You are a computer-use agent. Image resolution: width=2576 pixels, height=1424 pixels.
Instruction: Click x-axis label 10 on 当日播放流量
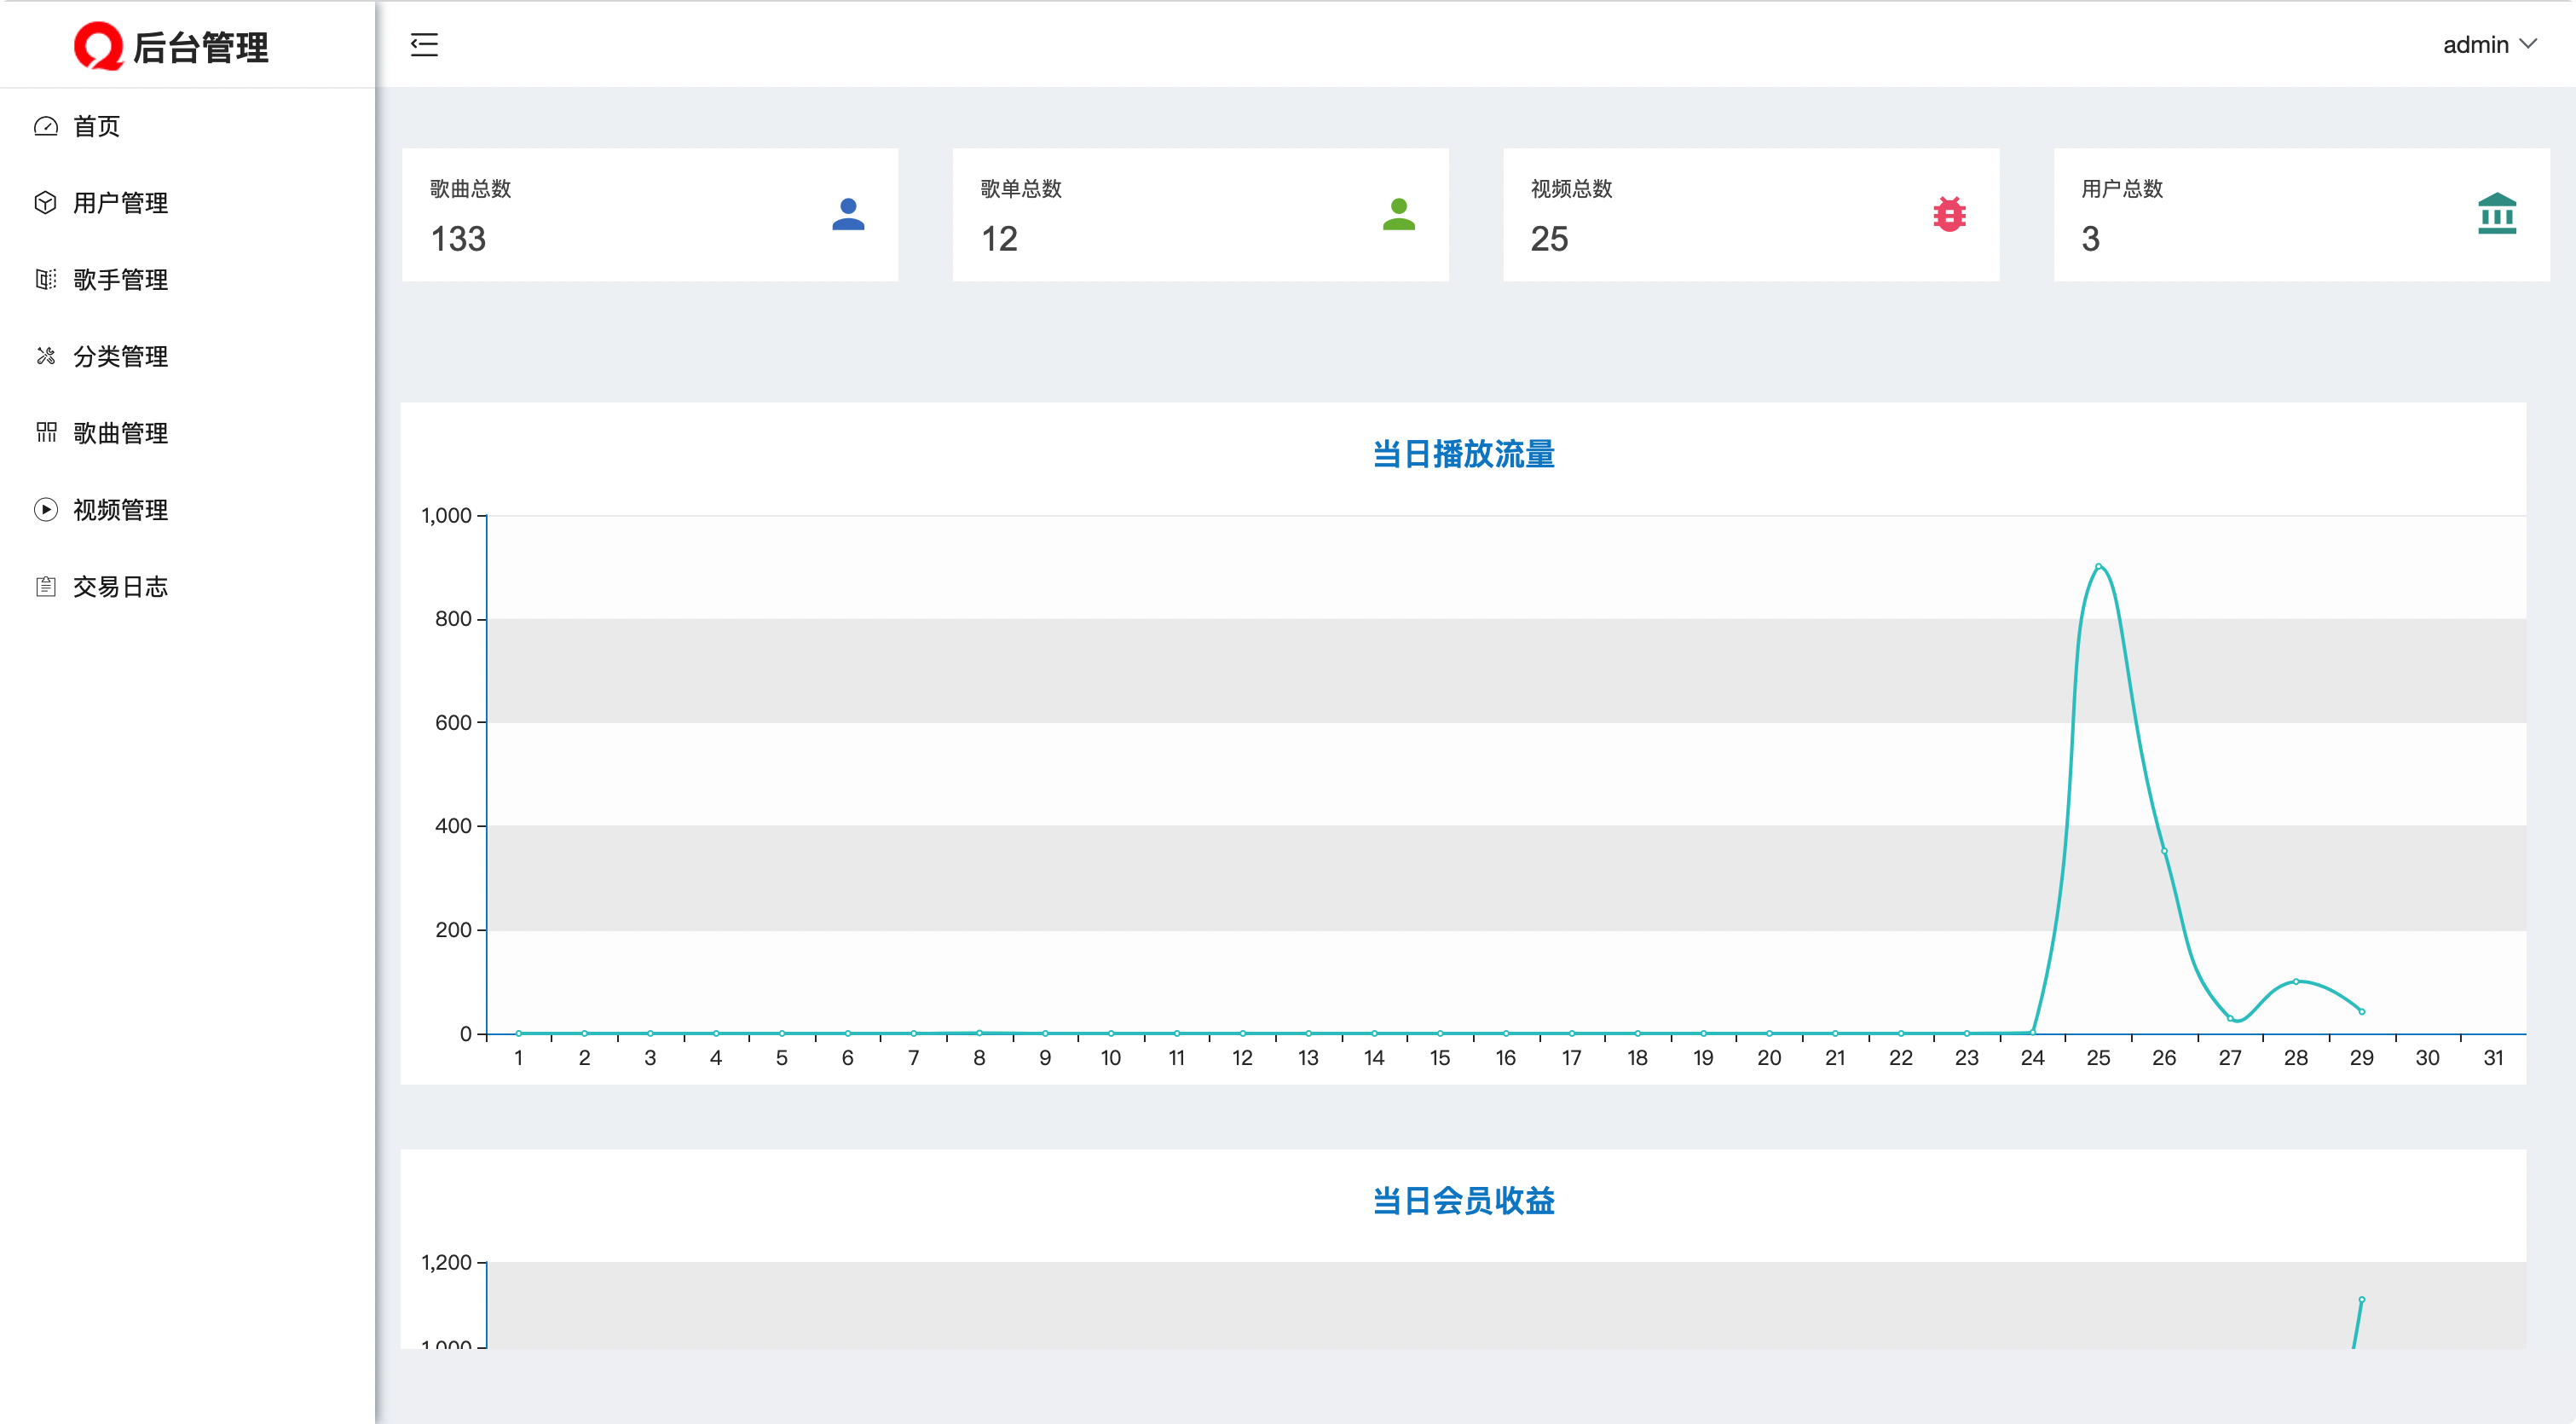(1110, 1058)
